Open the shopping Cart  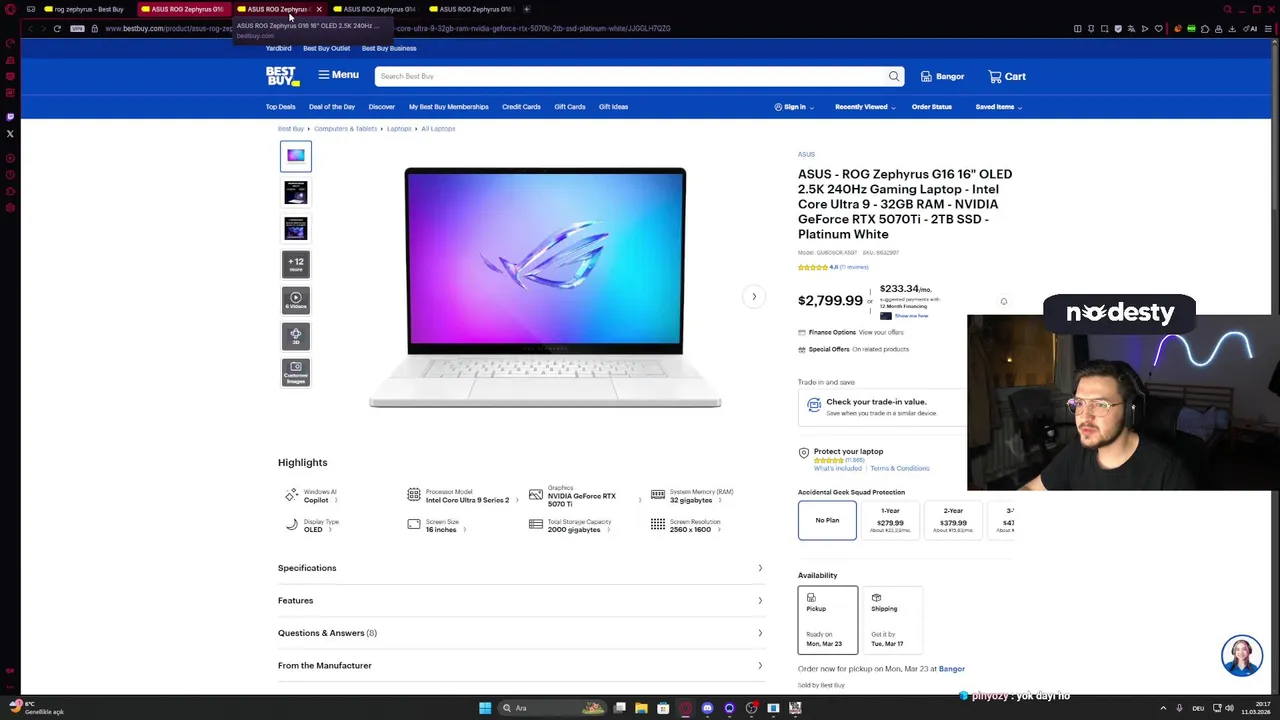point(1007,76)
